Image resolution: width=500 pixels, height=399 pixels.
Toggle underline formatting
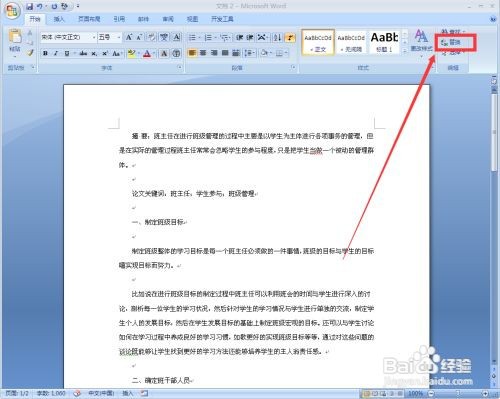(67, 53)
